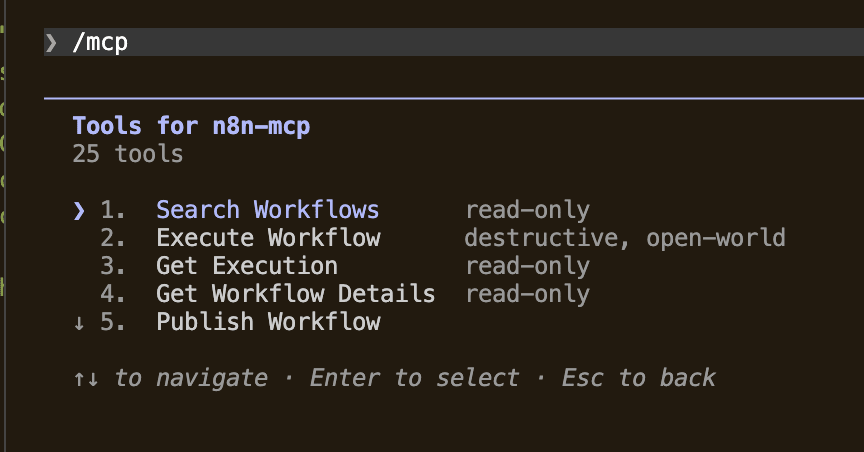Click the number 2 list index

(x=112, y=238)
